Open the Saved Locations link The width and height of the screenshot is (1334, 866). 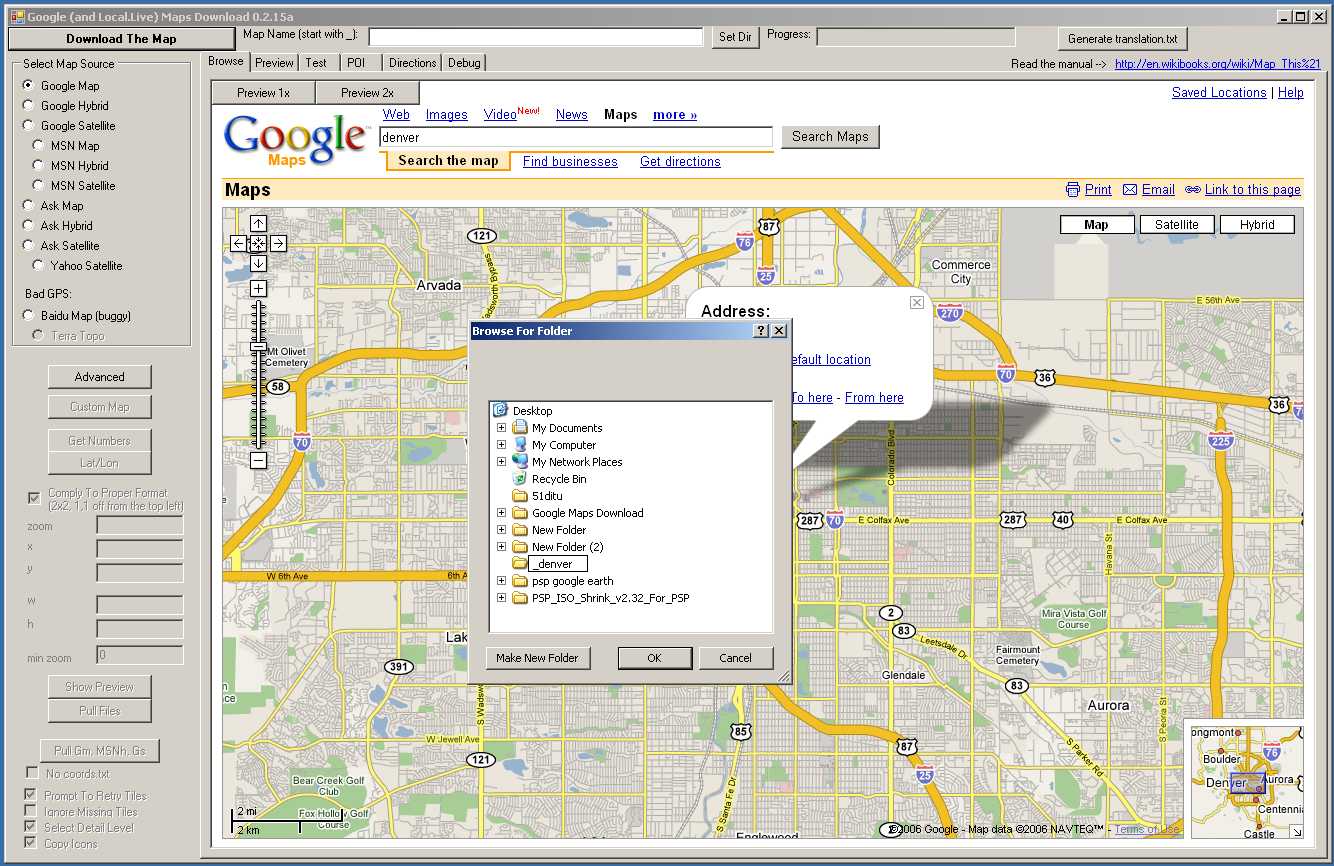pos(1219,92)
